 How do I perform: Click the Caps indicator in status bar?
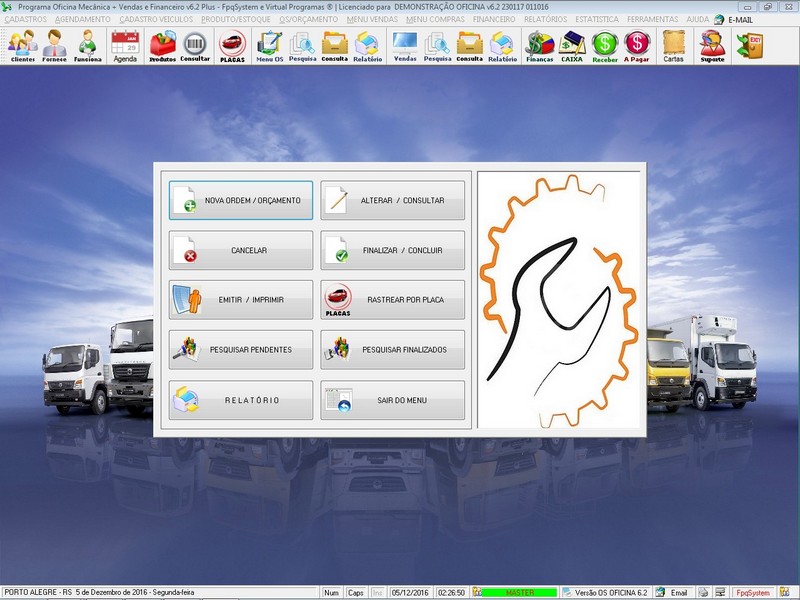356,592
